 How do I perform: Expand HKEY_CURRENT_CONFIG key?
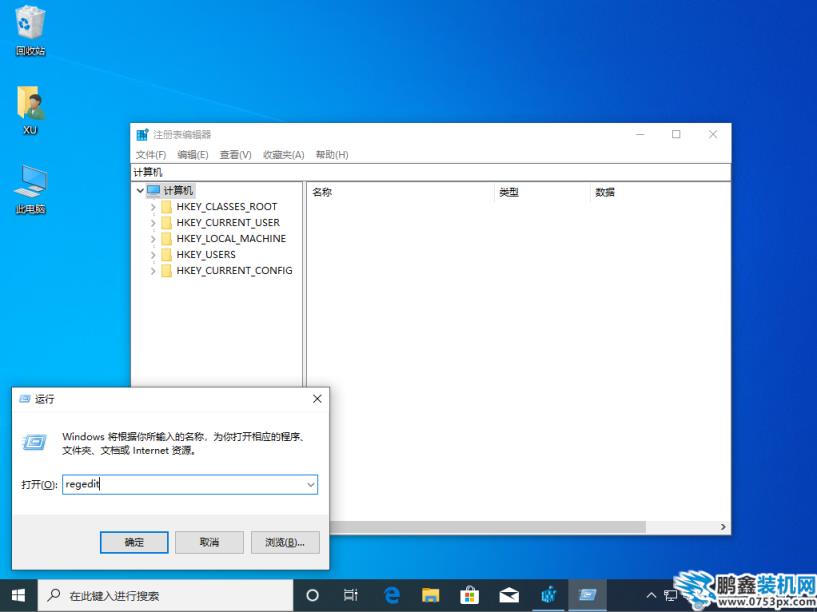(153, 271)
